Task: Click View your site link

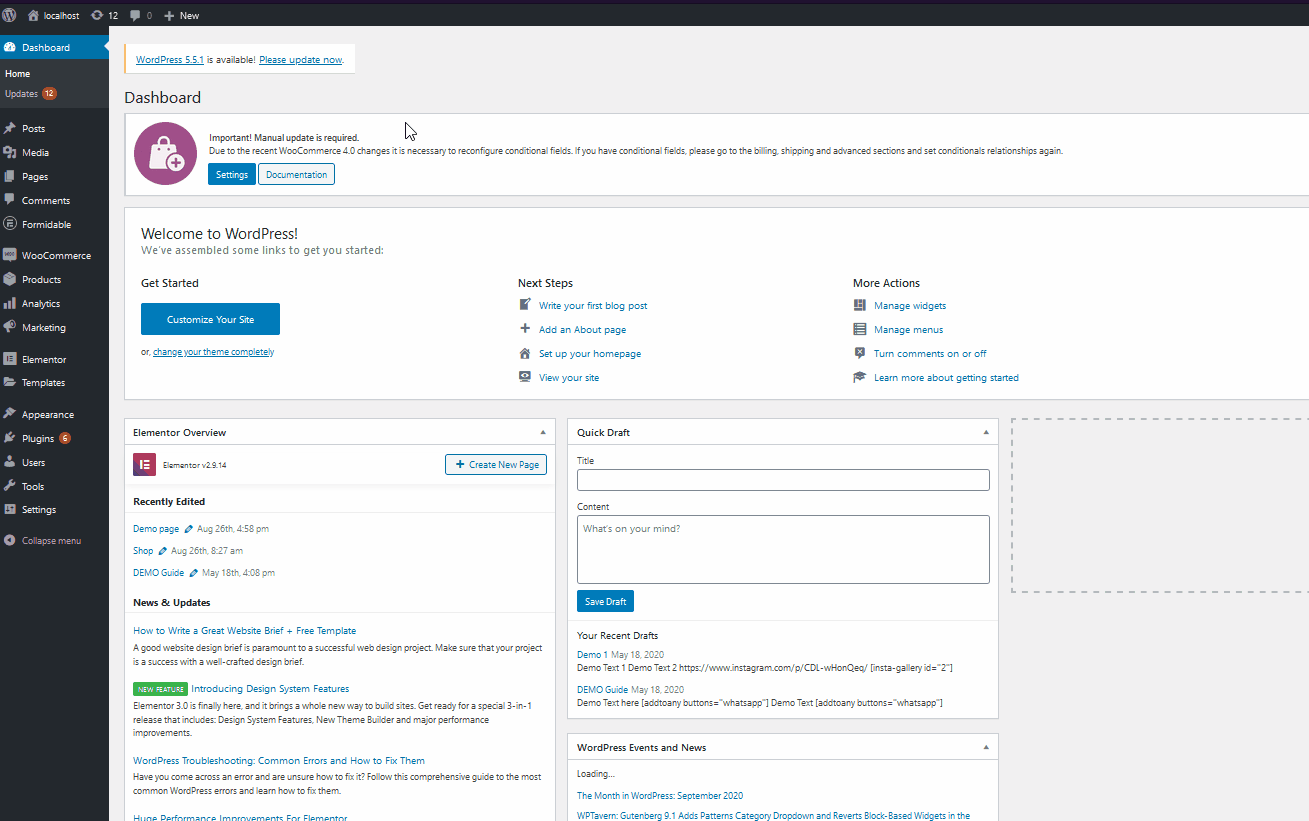Action: click(569, 377)
